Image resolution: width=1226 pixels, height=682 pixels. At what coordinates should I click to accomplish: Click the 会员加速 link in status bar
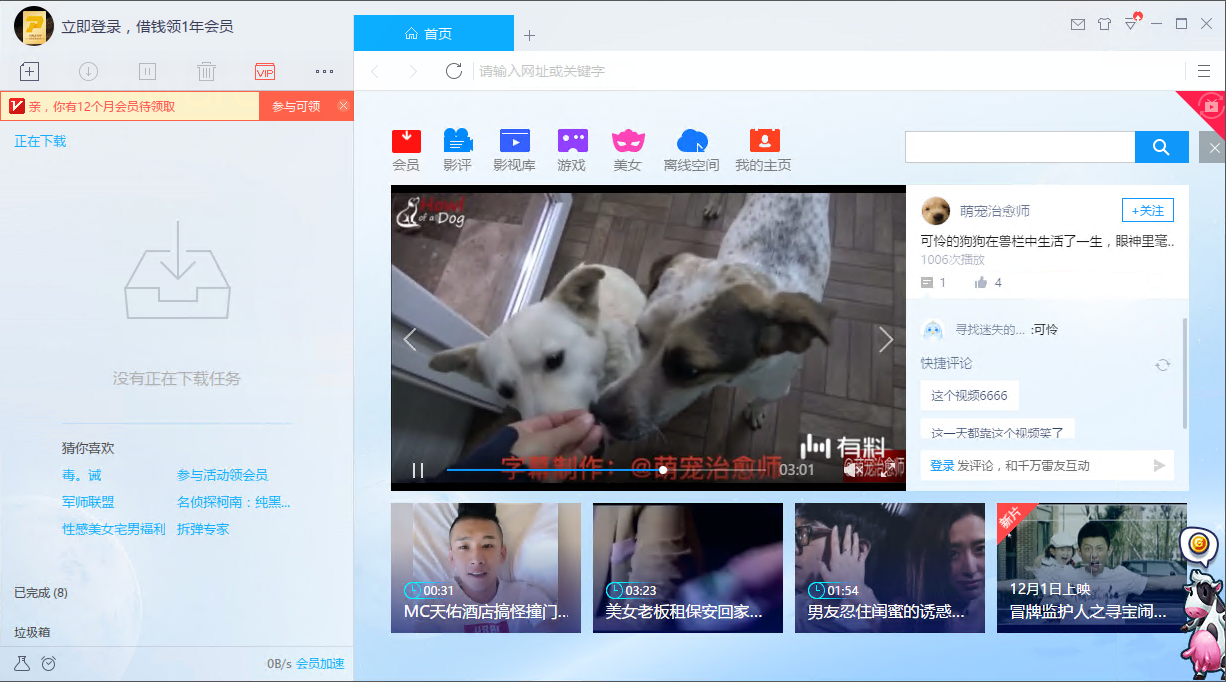[x=320, y=664]
